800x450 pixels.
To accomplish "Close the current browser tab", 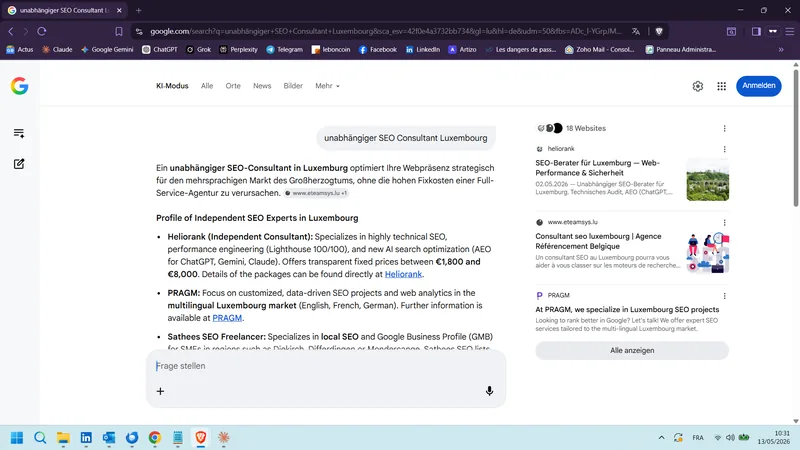I will pos(119,10).
